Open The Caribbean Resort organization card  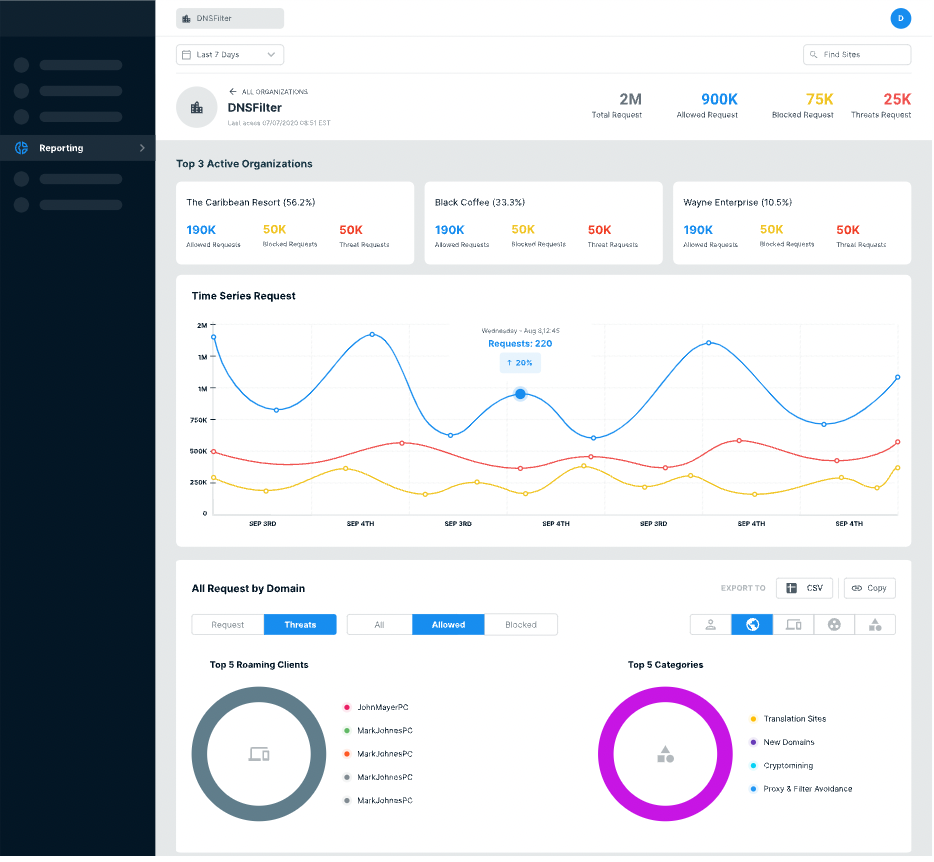[x=295, y=223]
